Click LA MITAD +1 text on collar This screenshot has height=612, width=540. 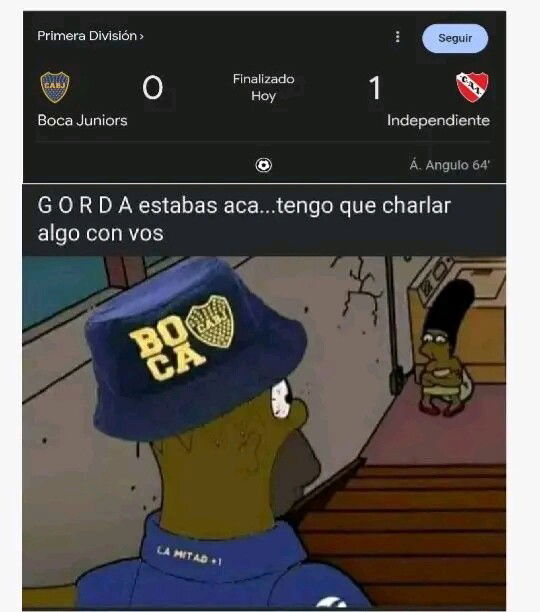tap(189, 556)
